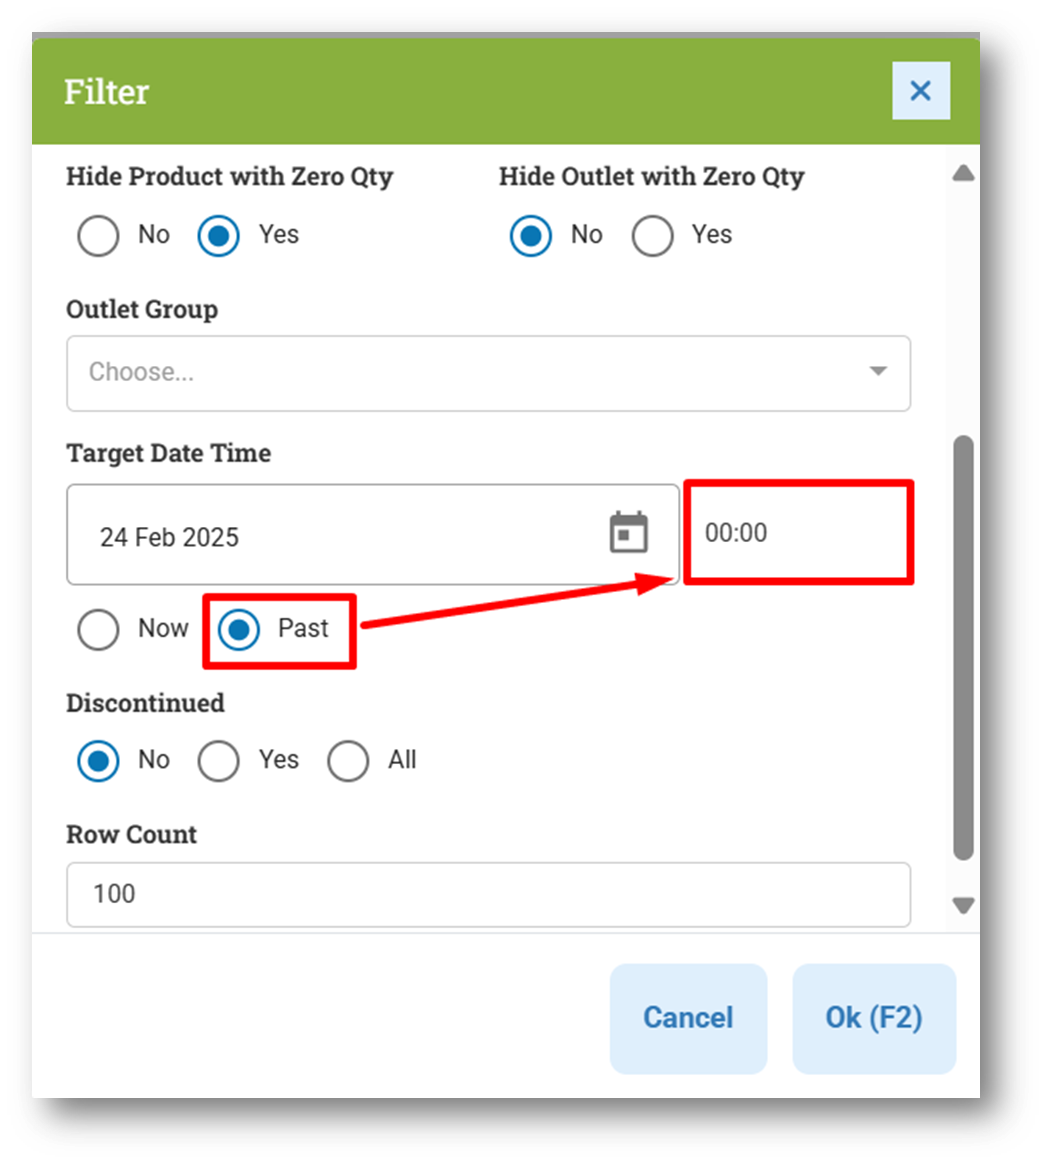
Task: Close the Filter dialog with X icon
Action: coord(920,90)
